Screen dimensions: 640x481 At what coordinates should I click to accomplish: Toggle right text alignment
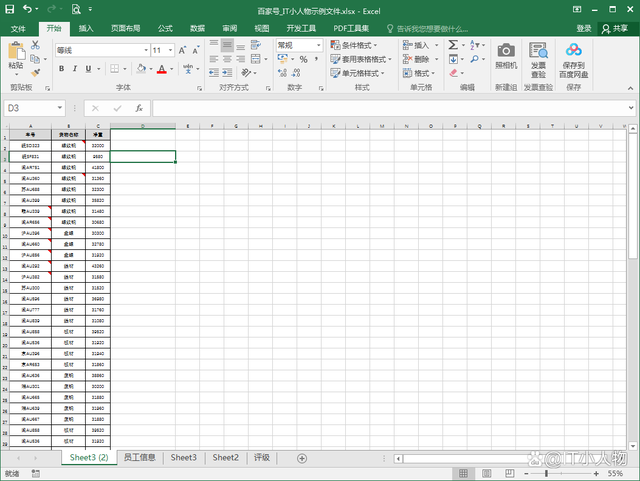241,59
